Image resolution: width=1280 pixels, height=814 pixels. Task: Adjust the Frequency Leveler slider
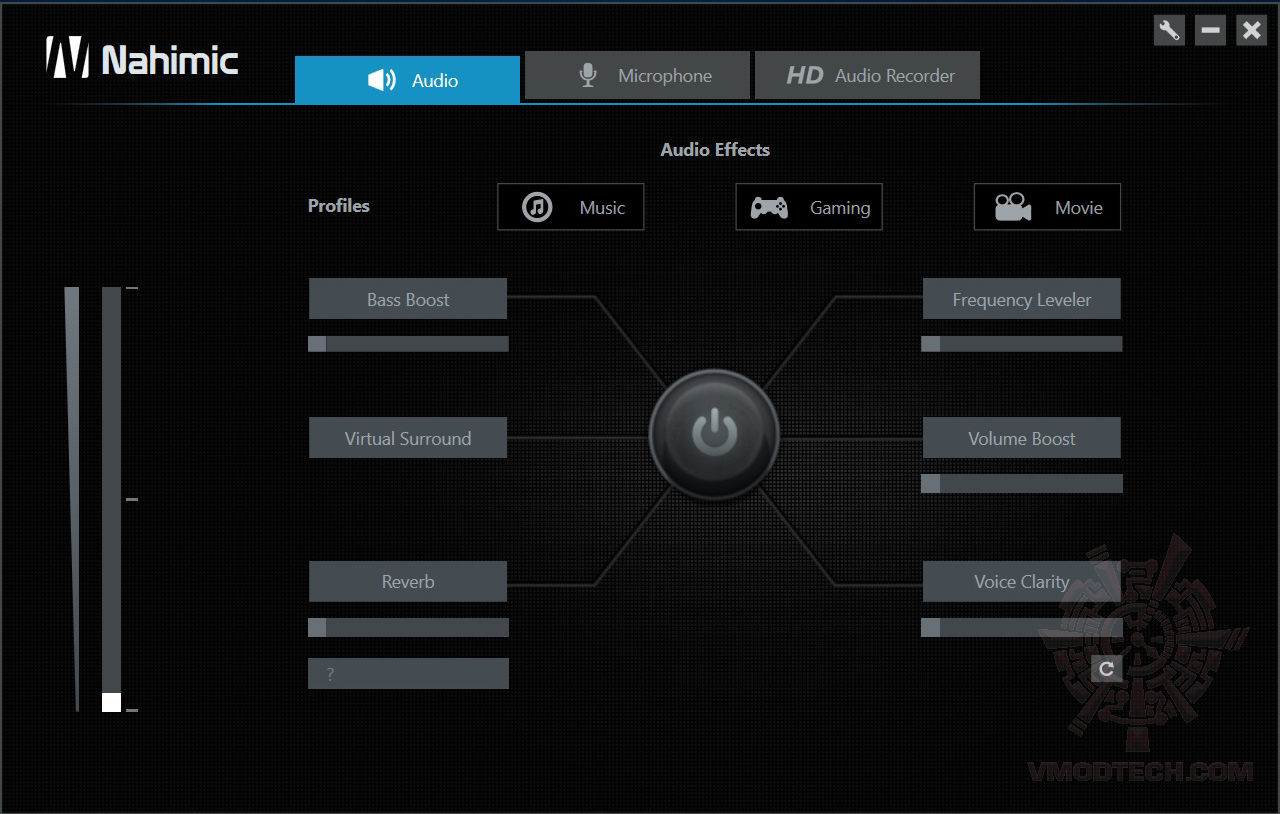1021,344
